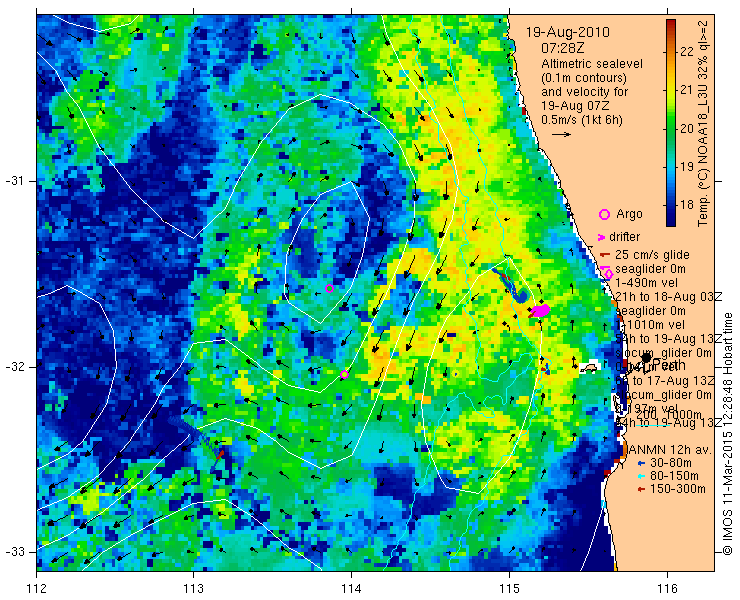This screenshot has width=740, height=600.
Task: Click the Argo float marker near -32 latitude
Action: [345, 374]
